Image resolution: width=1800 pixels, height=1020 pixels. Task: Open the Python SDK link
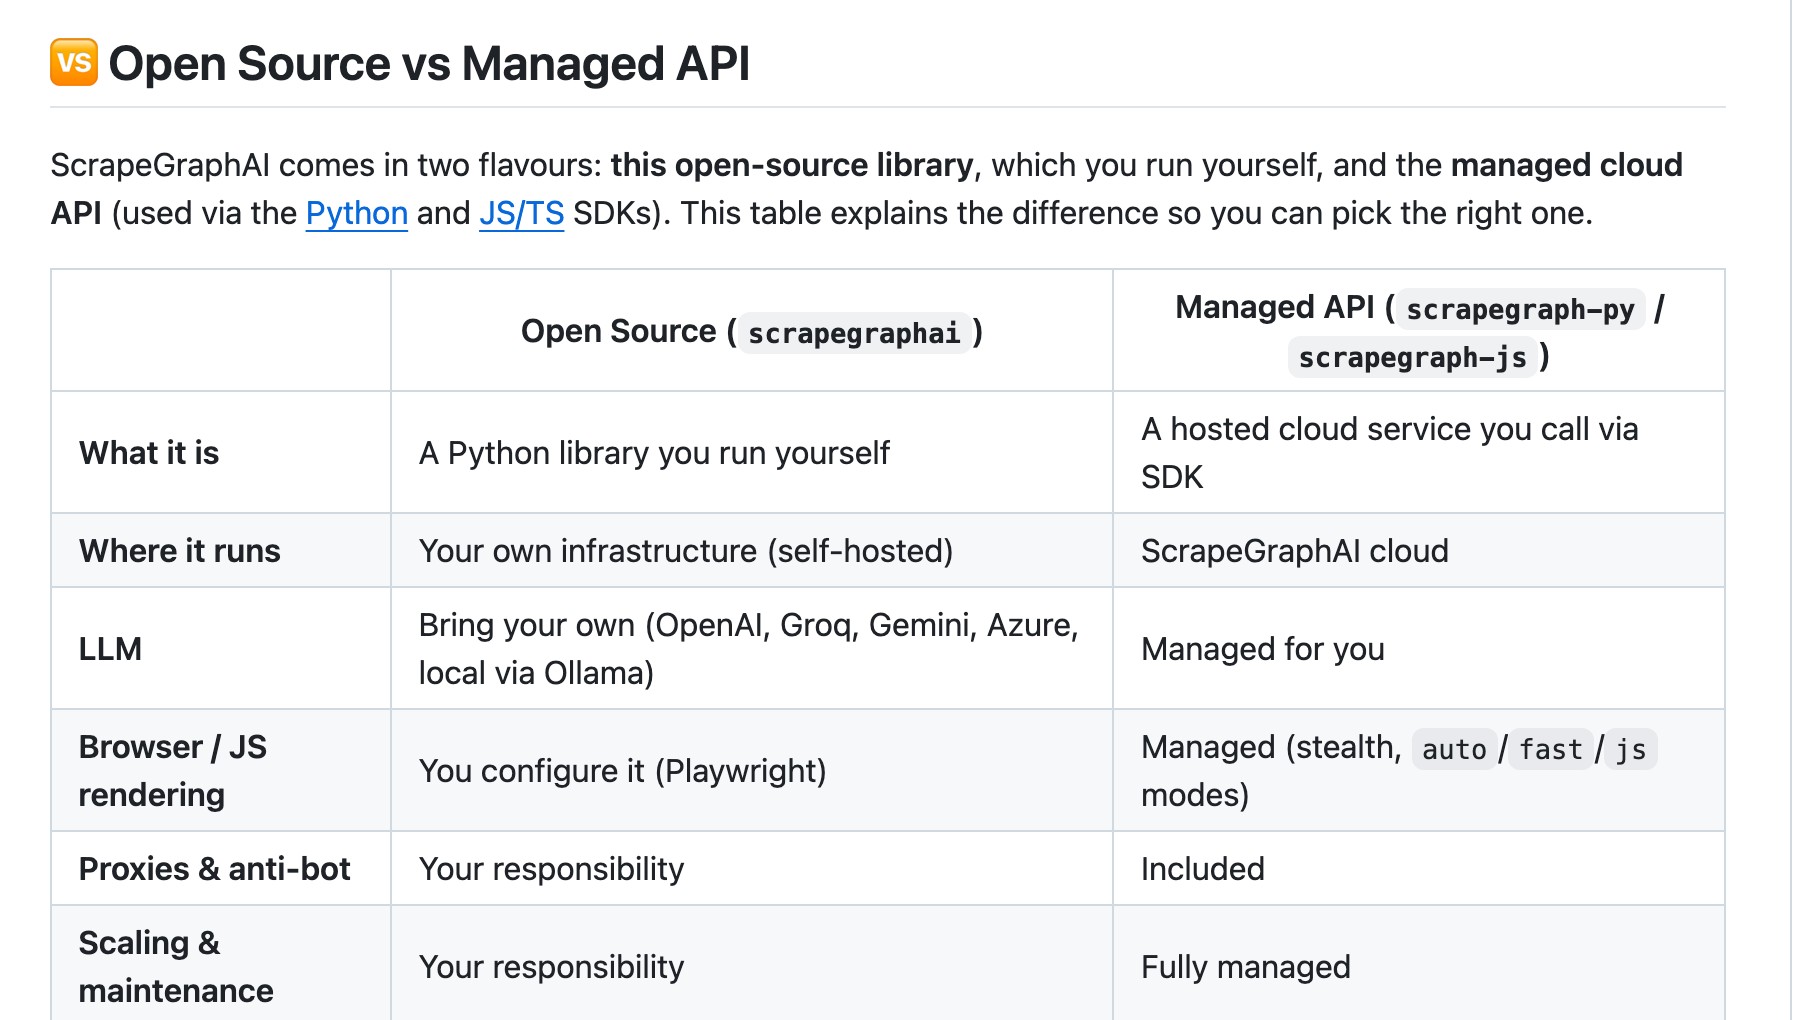356,213
